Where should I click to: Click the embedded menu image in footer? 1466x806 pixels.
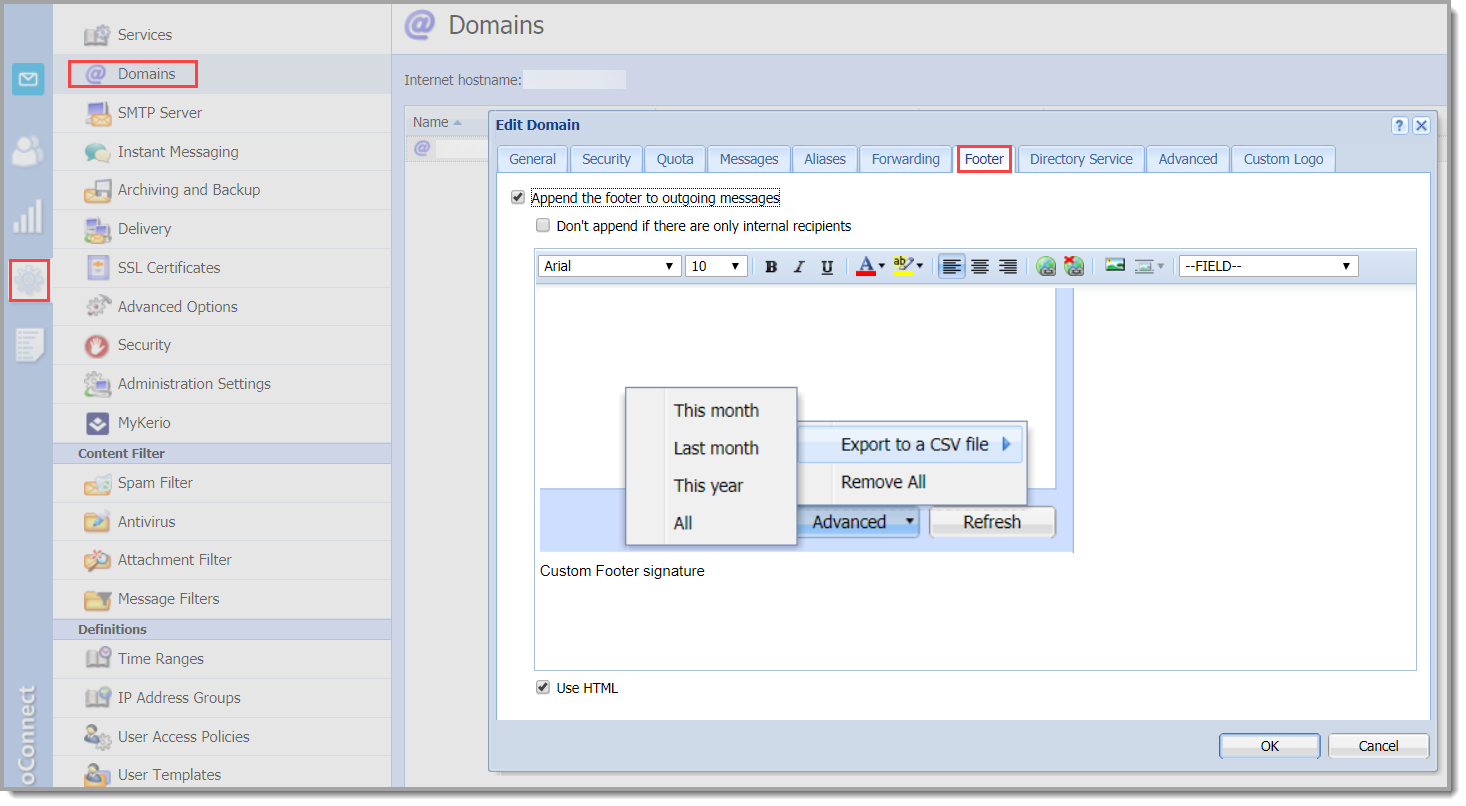click(x=806, y=420)
